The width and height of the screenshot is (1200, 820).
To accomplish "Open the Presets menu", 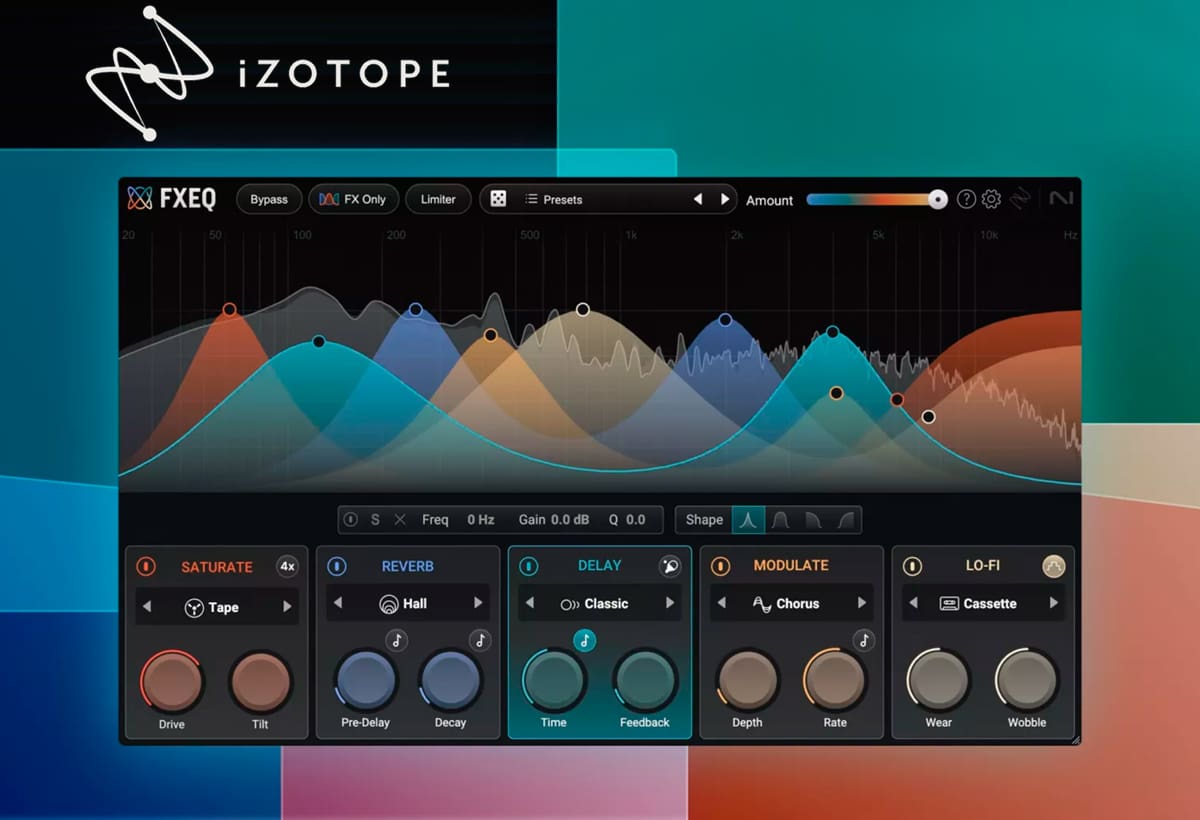I will pyautogui.click(x=563, y=200).
